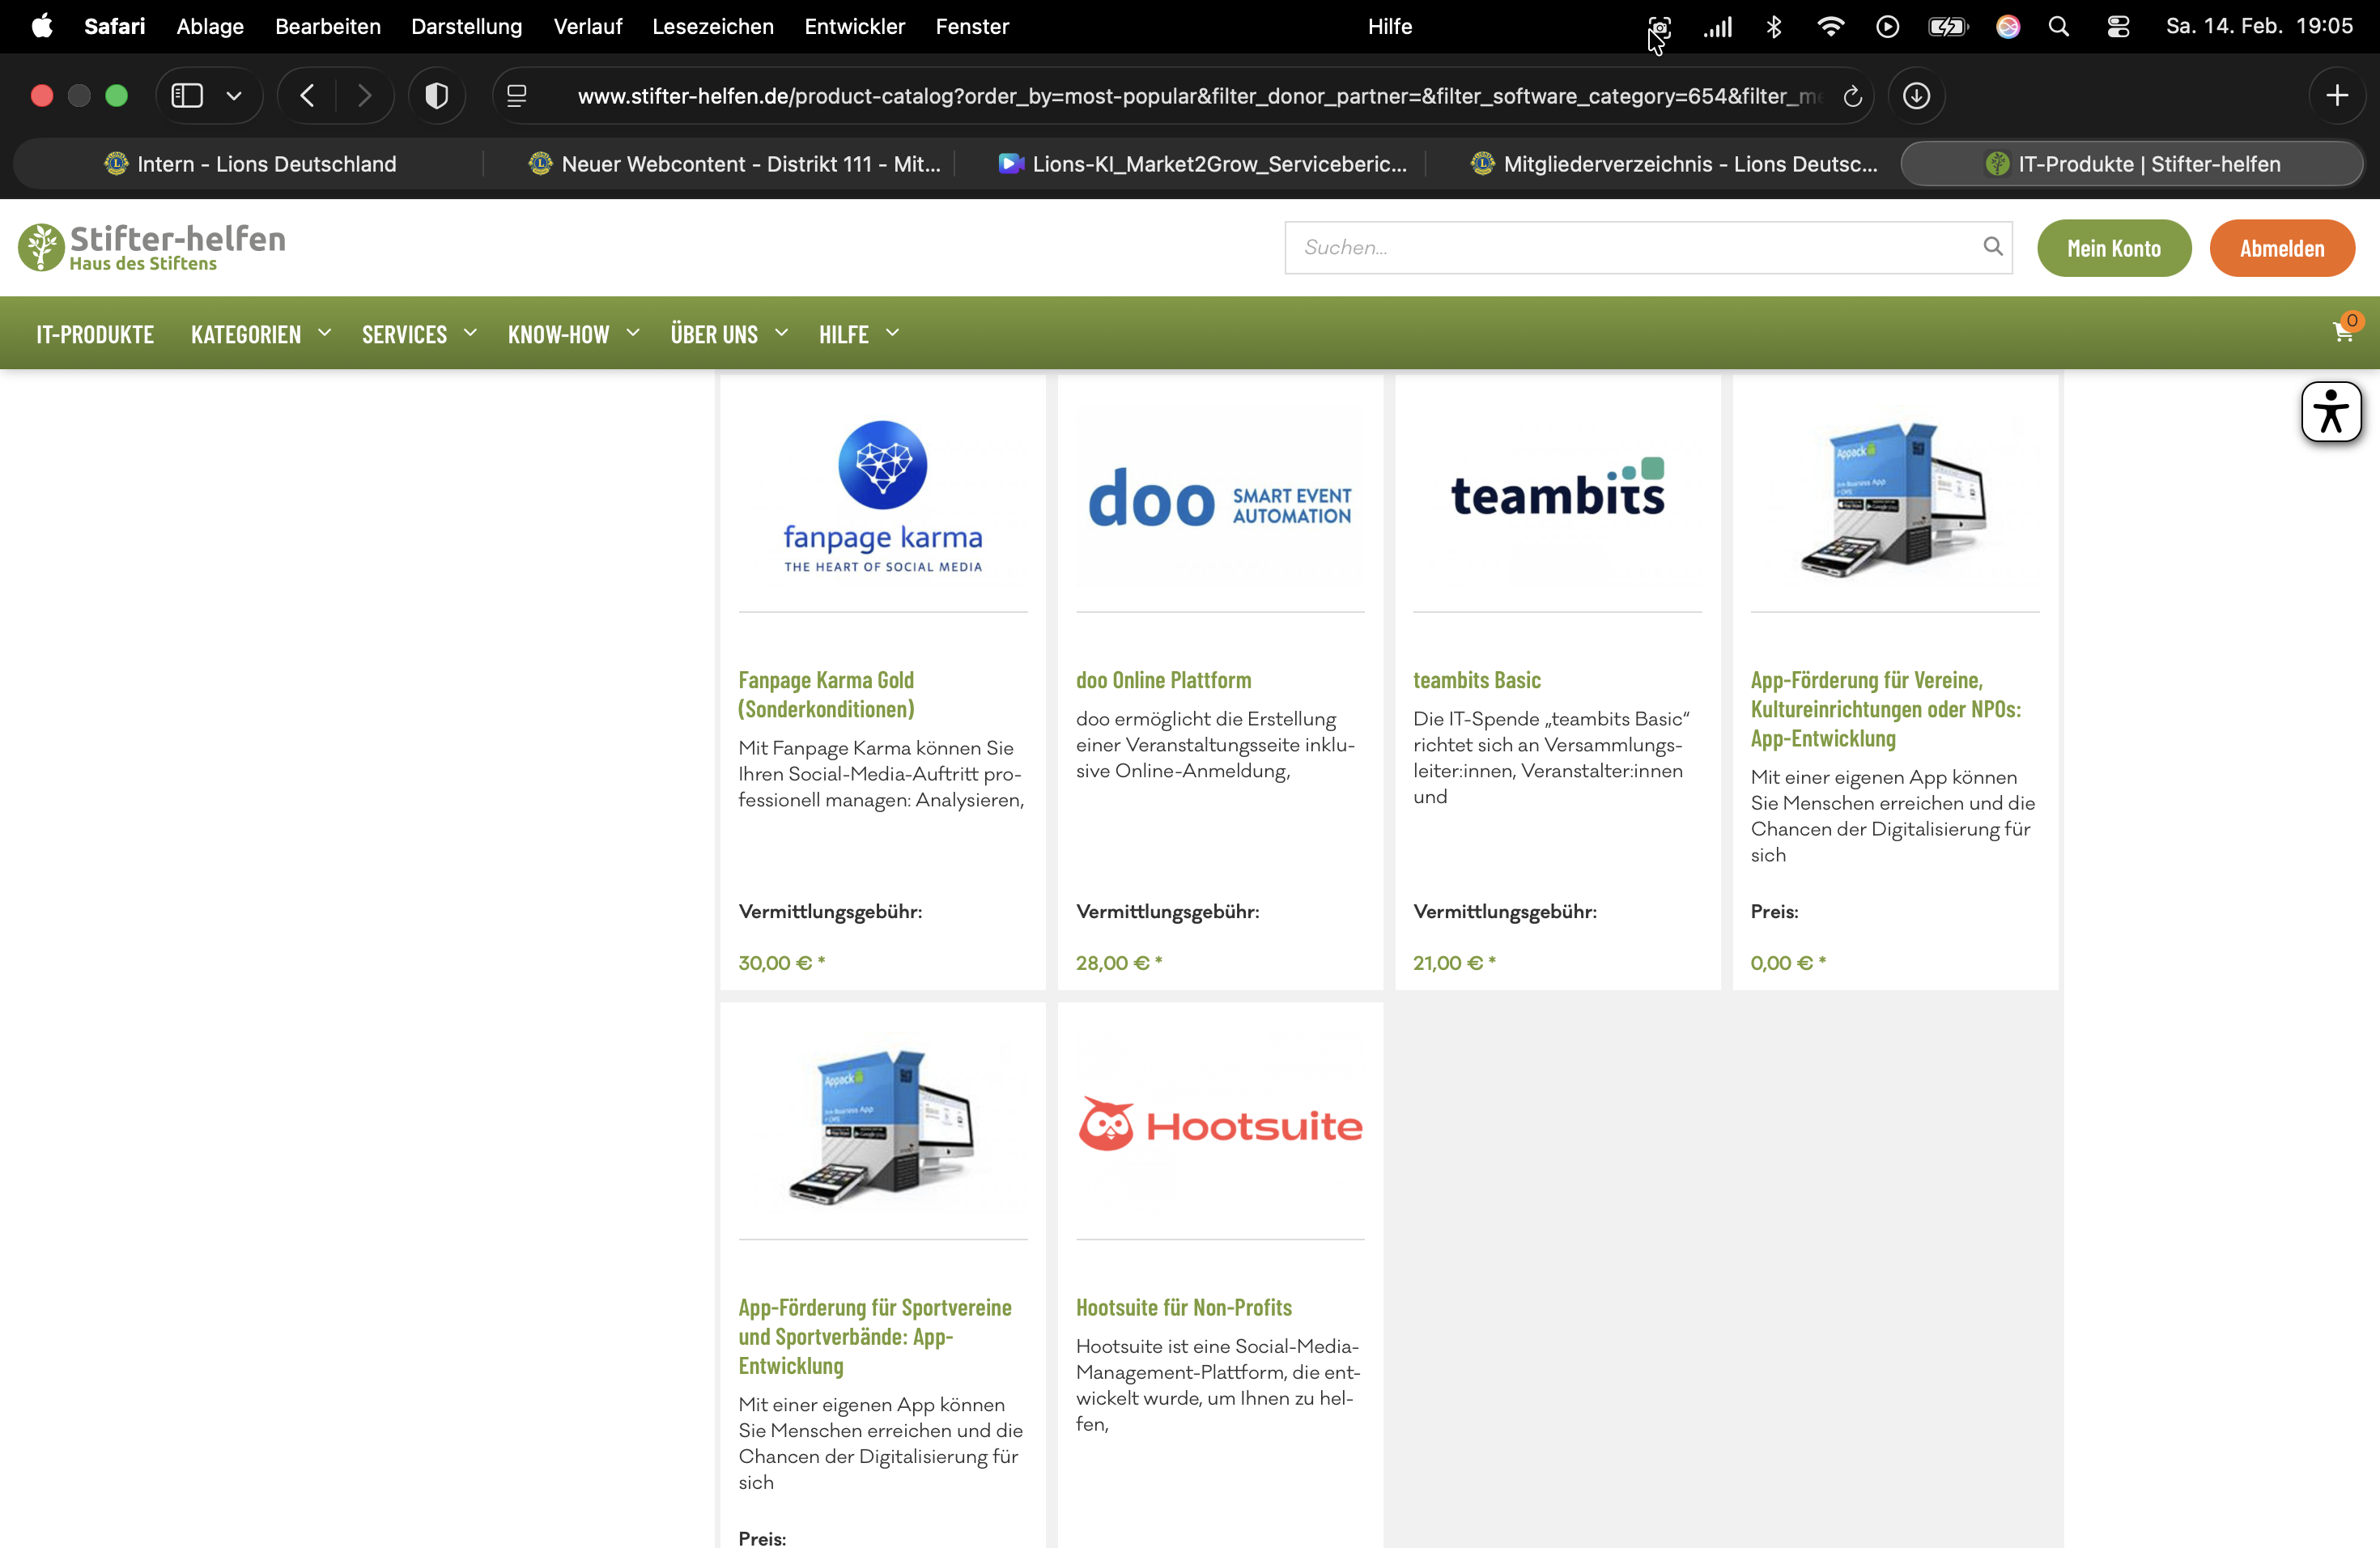Image resolution: width=2380 pixels, height=1548 pixels.
Task: Click the Mein Konto button
Action: (2113, 248)
